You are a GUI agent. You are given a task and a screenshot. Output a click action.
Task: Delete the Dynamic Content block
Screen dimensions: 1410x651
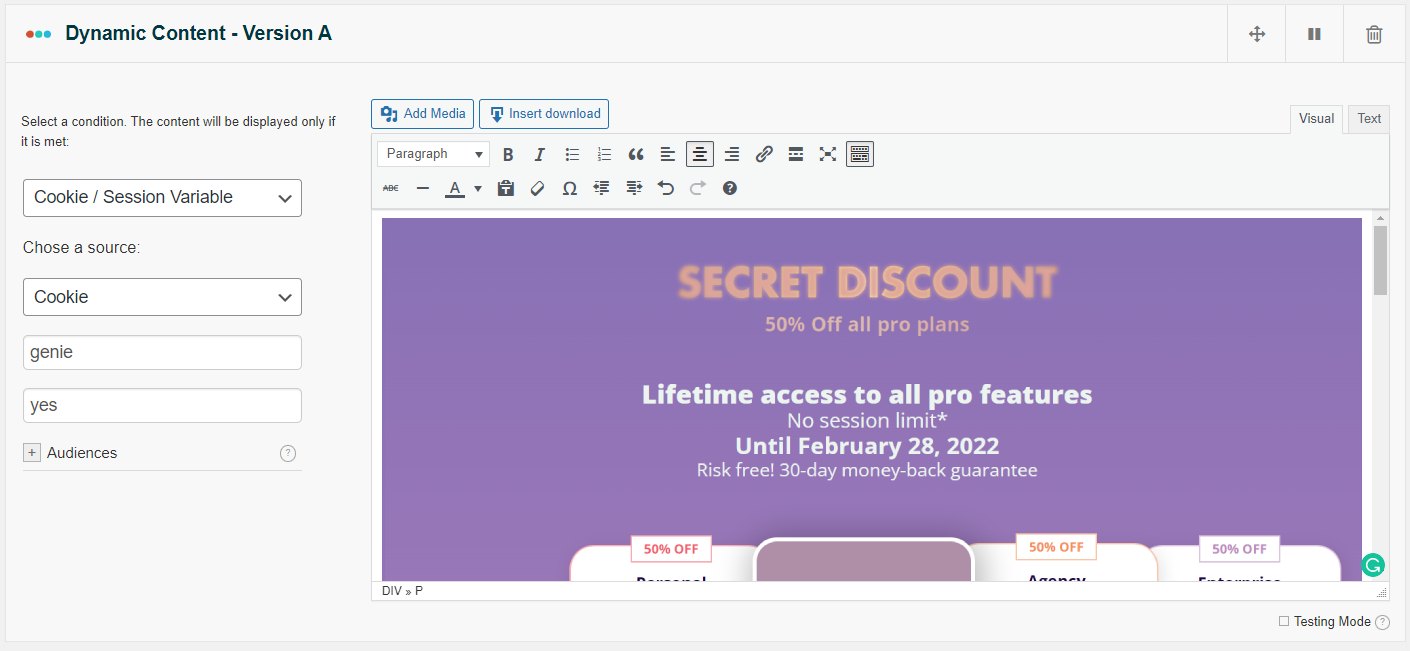tap(1373, 33)
